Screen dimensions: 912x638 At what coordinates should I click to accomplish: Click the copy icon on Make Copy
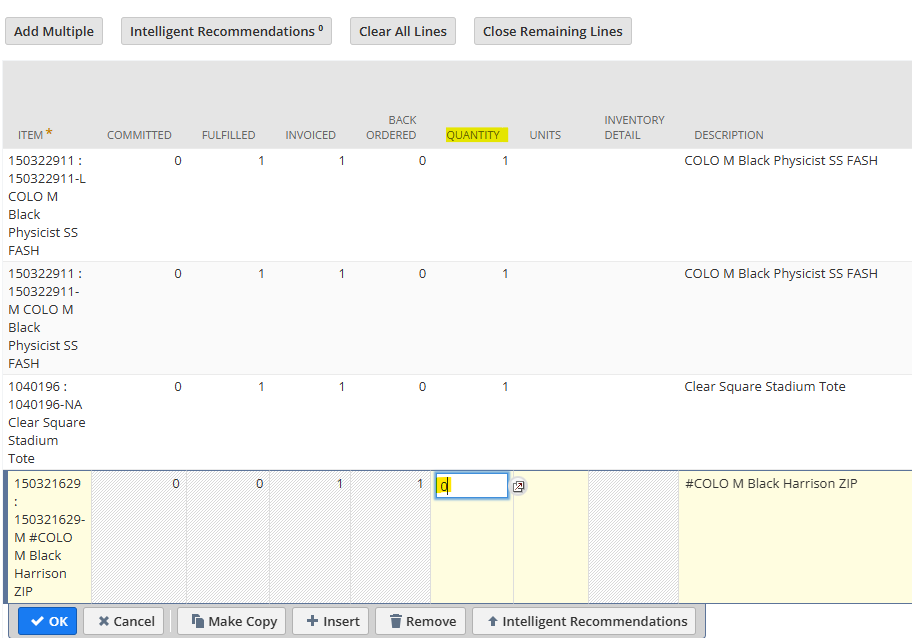coord(198,621)
